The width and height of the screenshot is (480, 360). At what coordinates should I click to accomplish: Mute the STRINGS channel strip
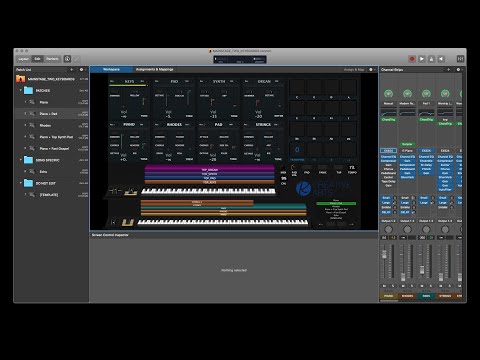441,286
